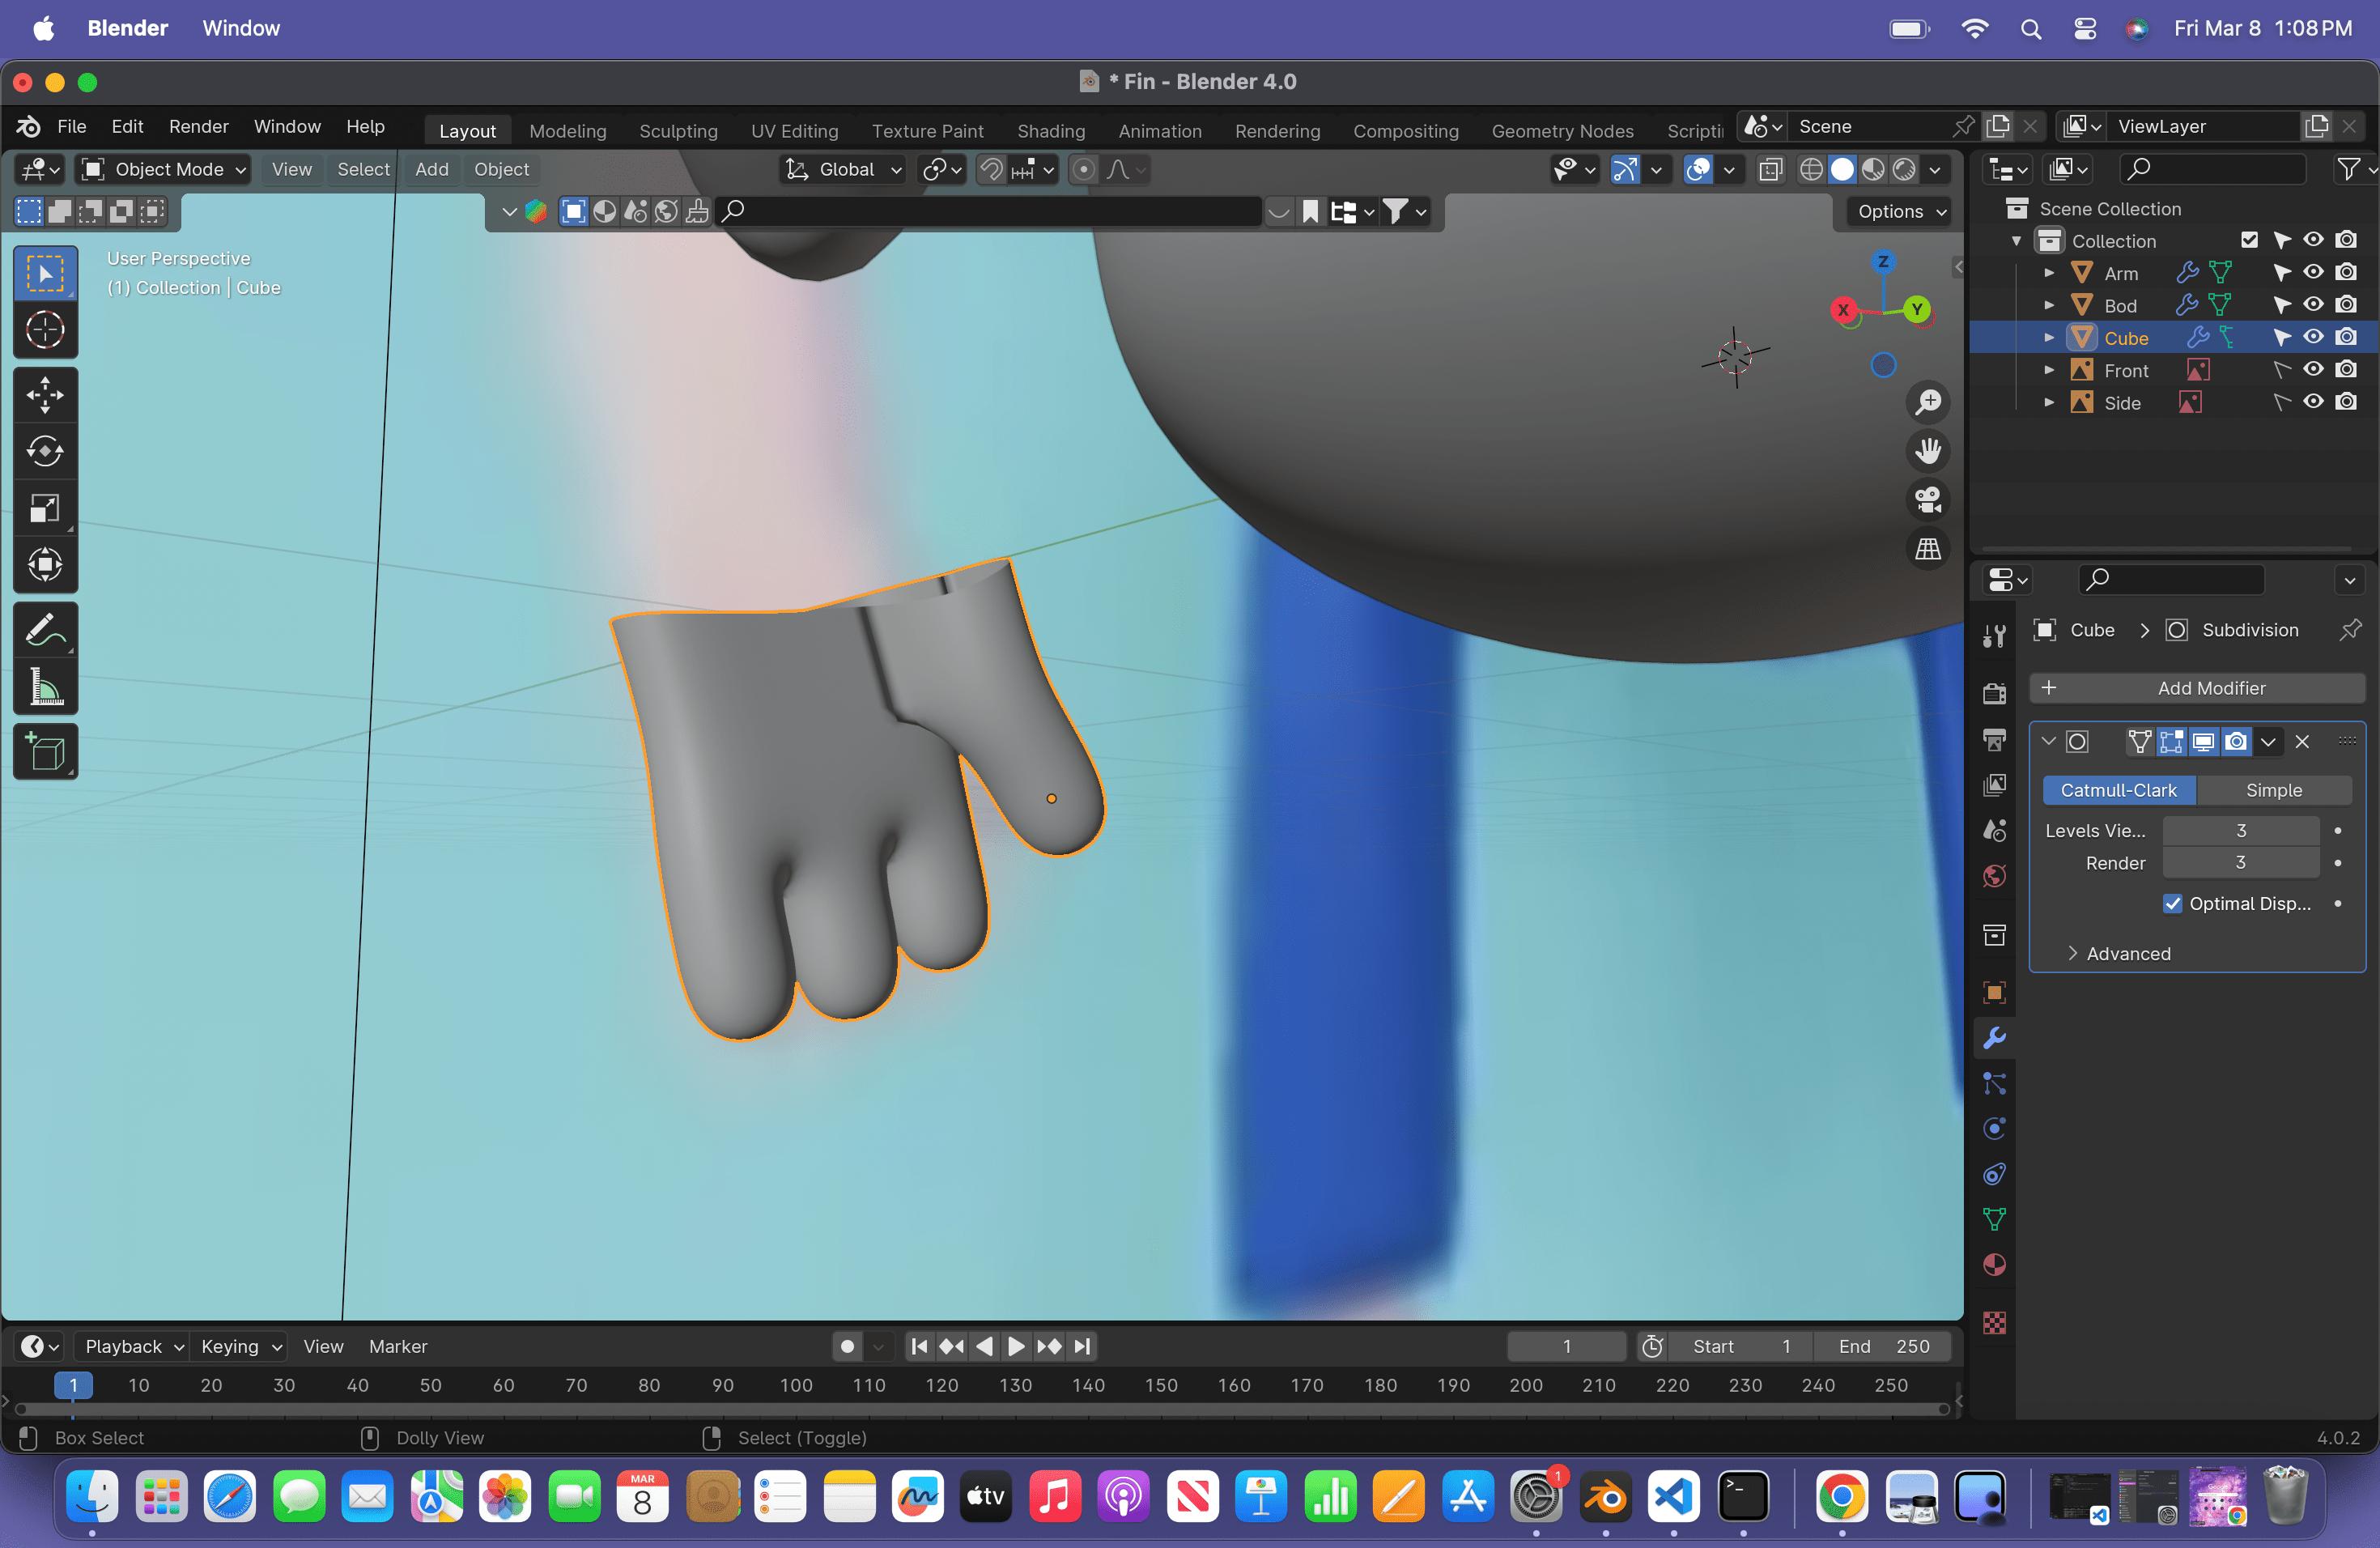Remove the Subdivision modifier
The height and width of the screenshot is (1548, 2380).
pos(2302,742)
